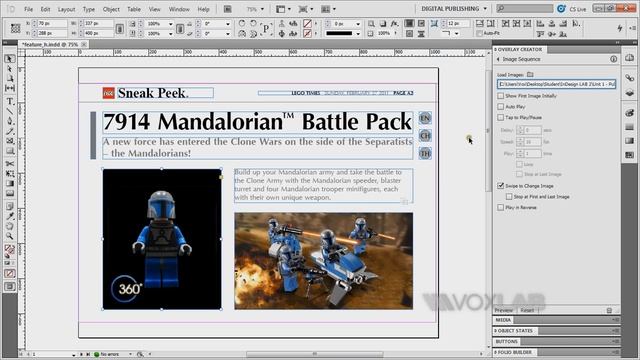Enable Tap to Play/Pause checkbox

[501, 118]
